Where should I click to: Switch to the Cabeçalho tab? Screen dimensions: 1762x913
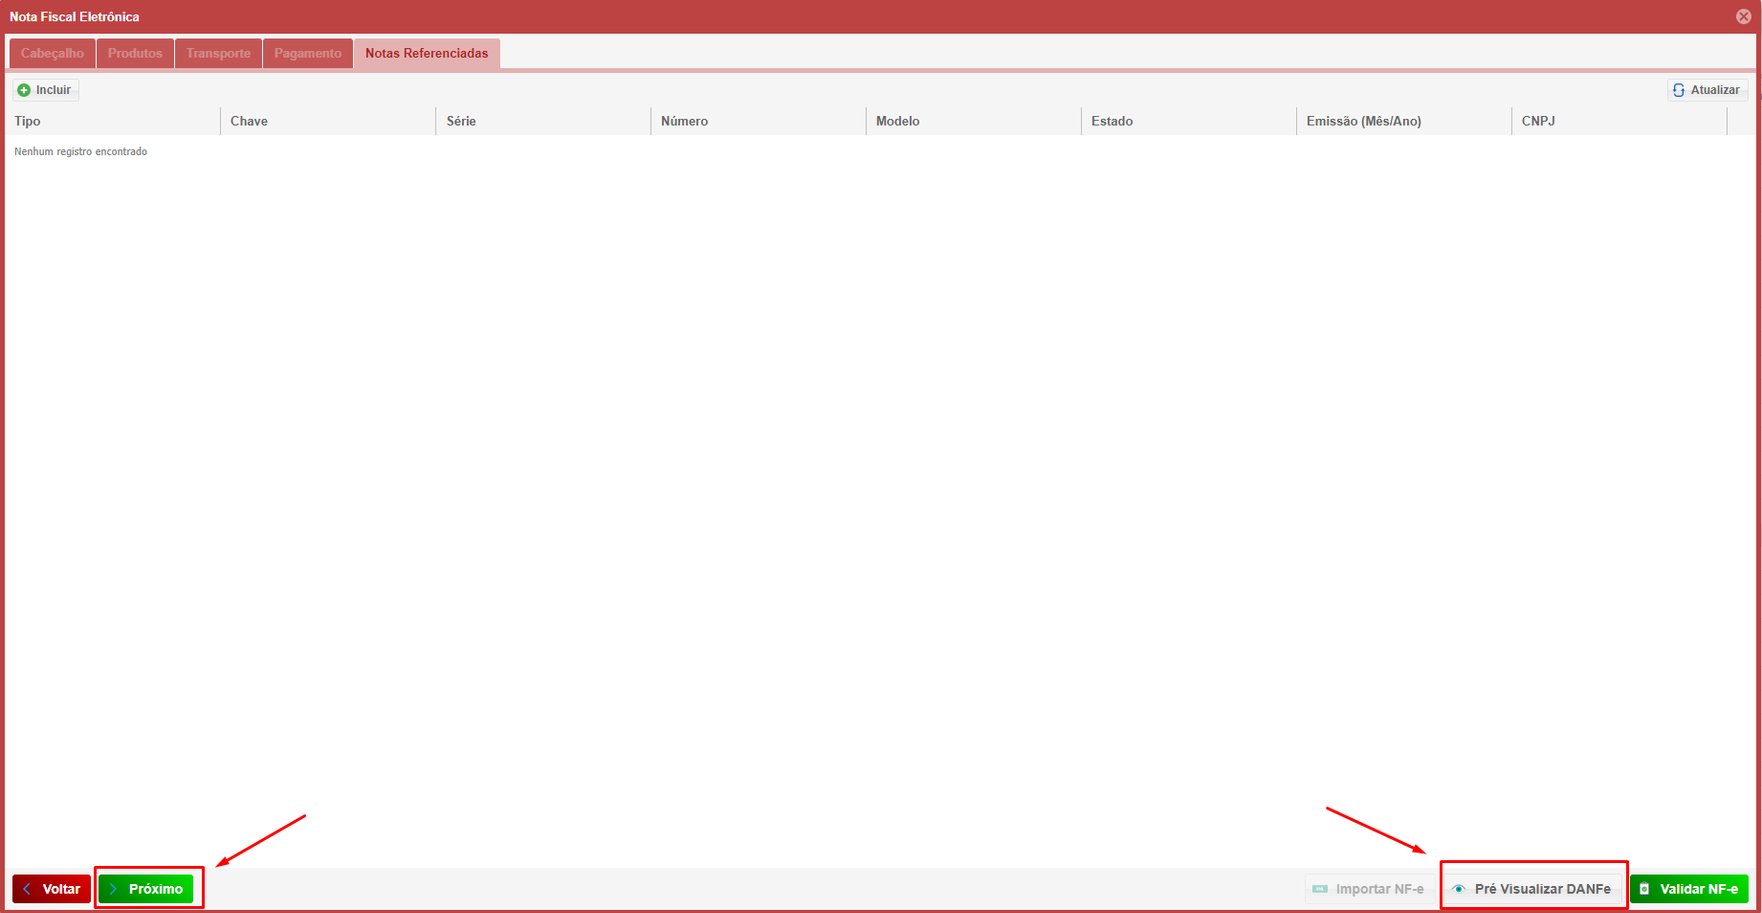click(52, 53)
